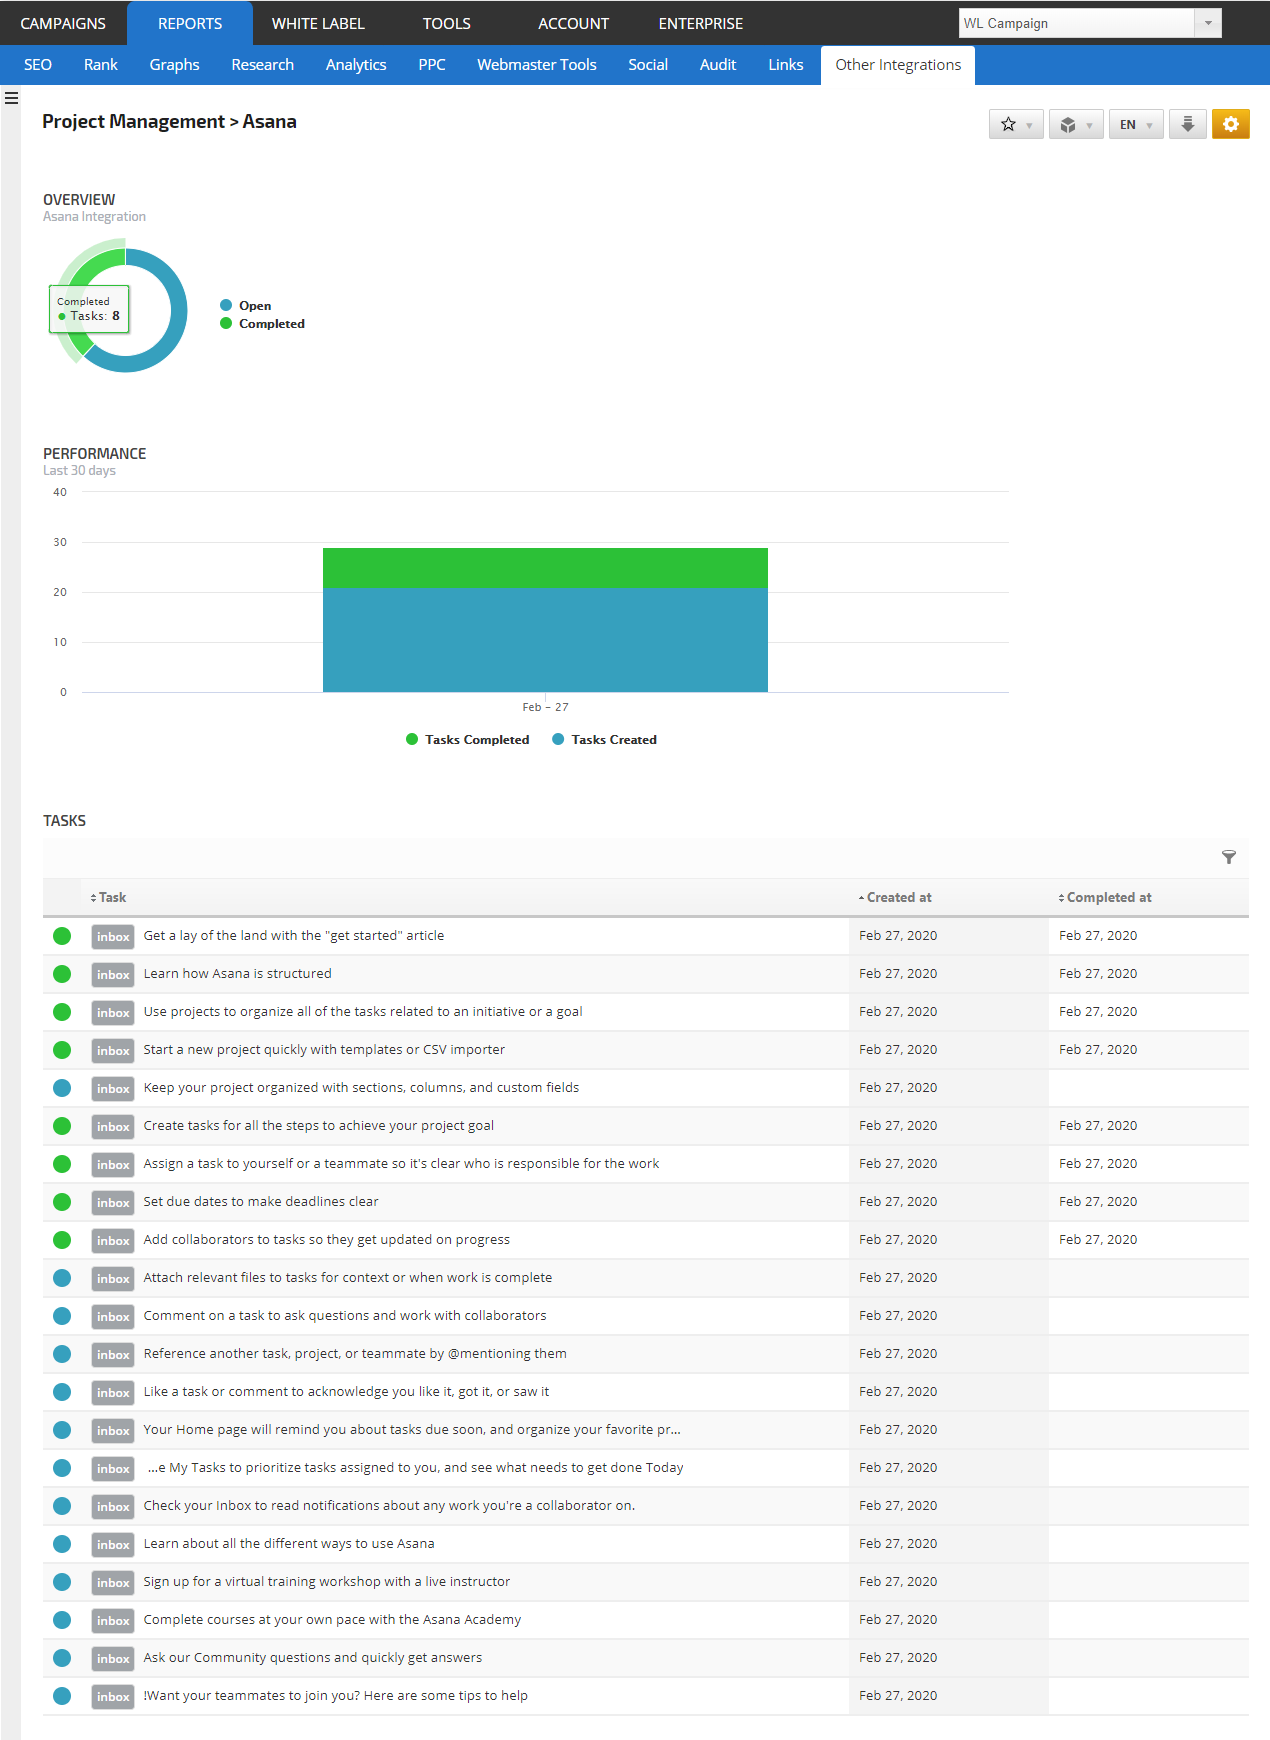The image size is (1270, 1740).
Task: Switch to the Webmaster Tools tab
Action: tap(537, 65)
